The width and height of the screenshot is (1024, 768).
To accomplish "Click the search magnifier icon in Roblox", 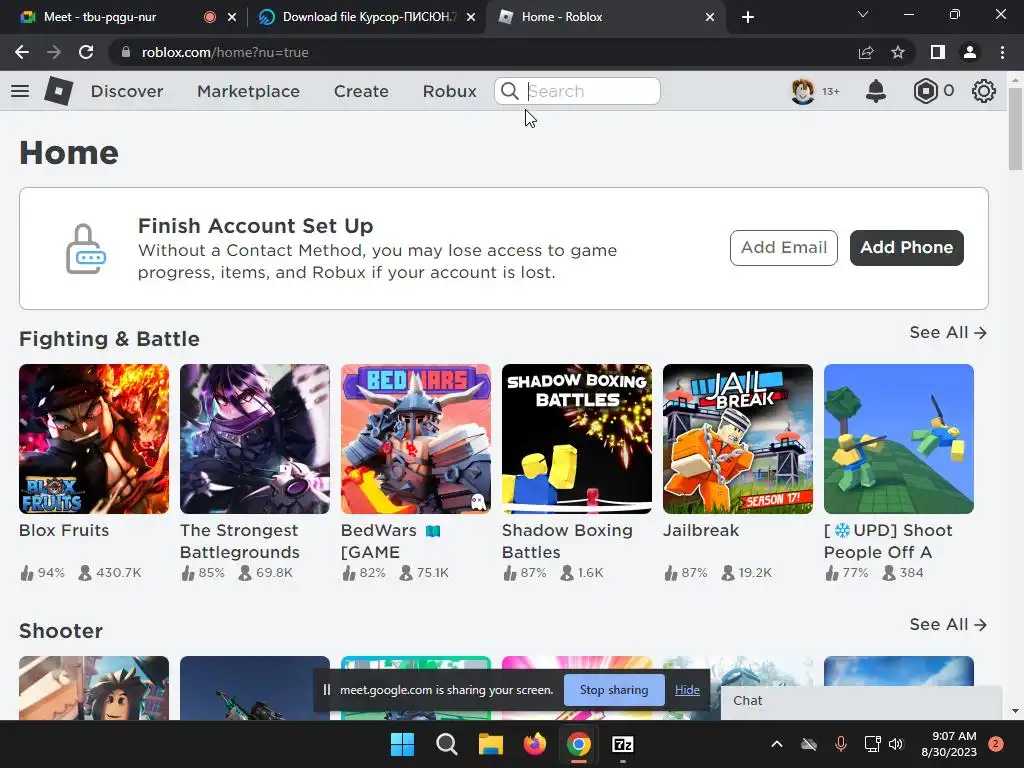I will [510, 91].
